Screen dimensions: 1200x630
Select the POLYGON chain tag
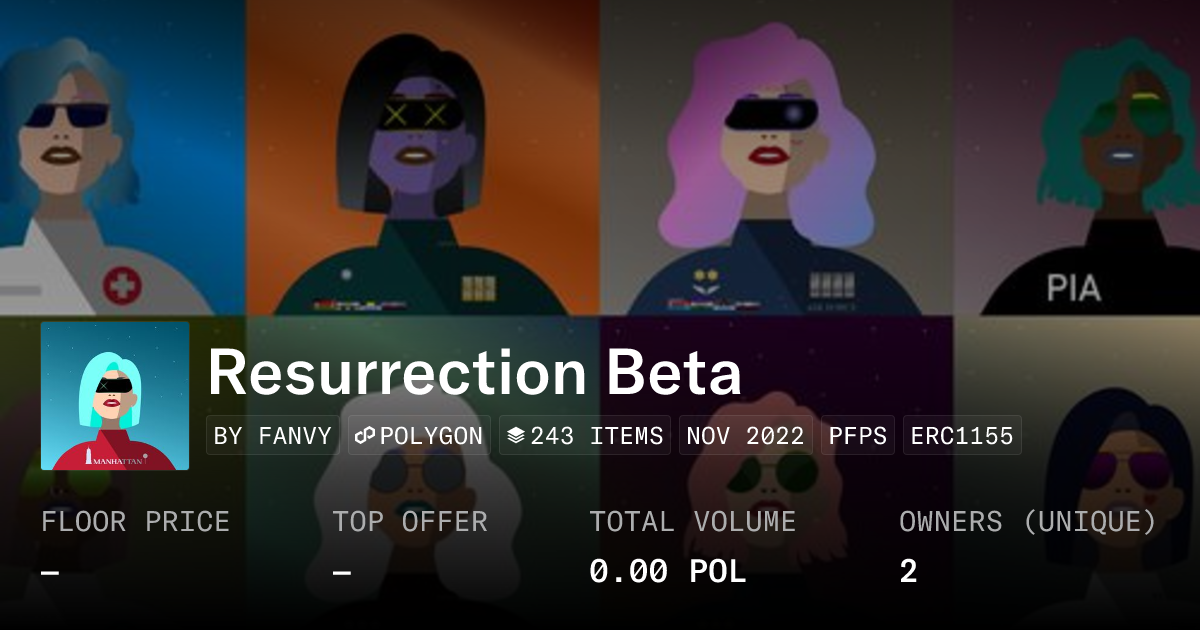tap(420, 436)
